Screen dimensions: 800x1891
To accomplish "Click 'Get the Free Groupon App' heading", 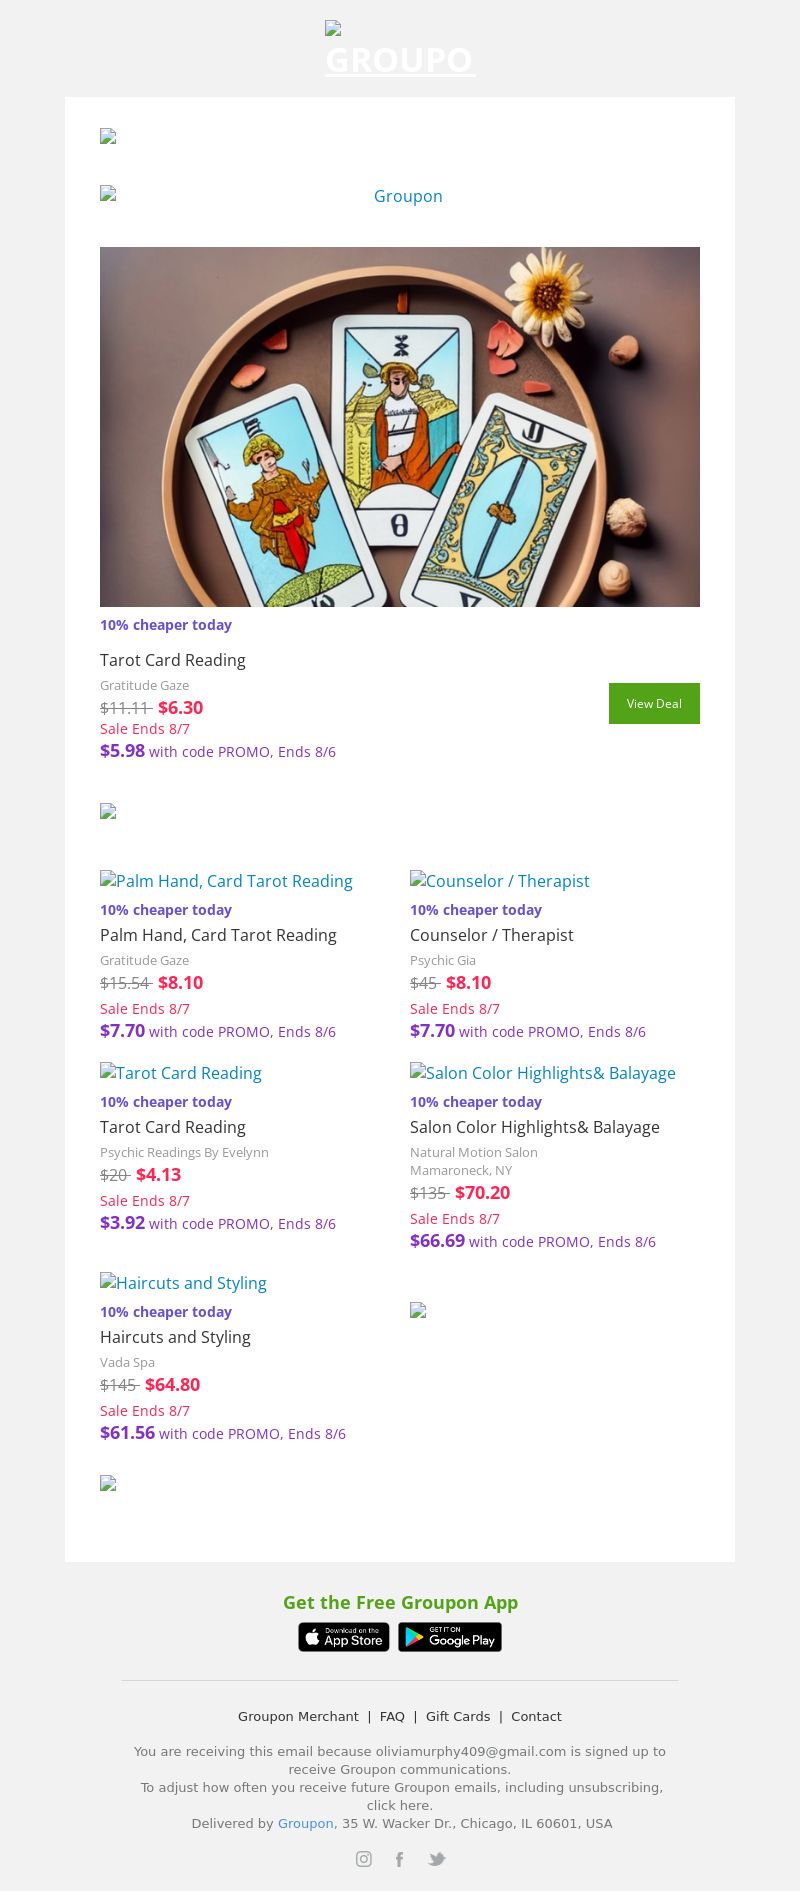I will coord(400,1602).
